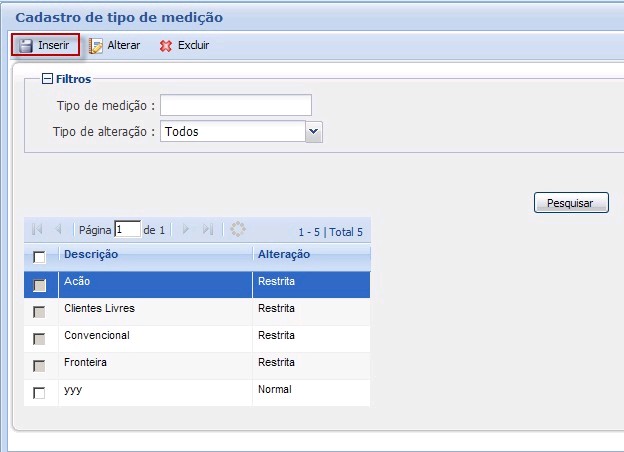This screenshot has width=624, height=452.
Task: Go to first page of grid
Action: tap(38, 230)
